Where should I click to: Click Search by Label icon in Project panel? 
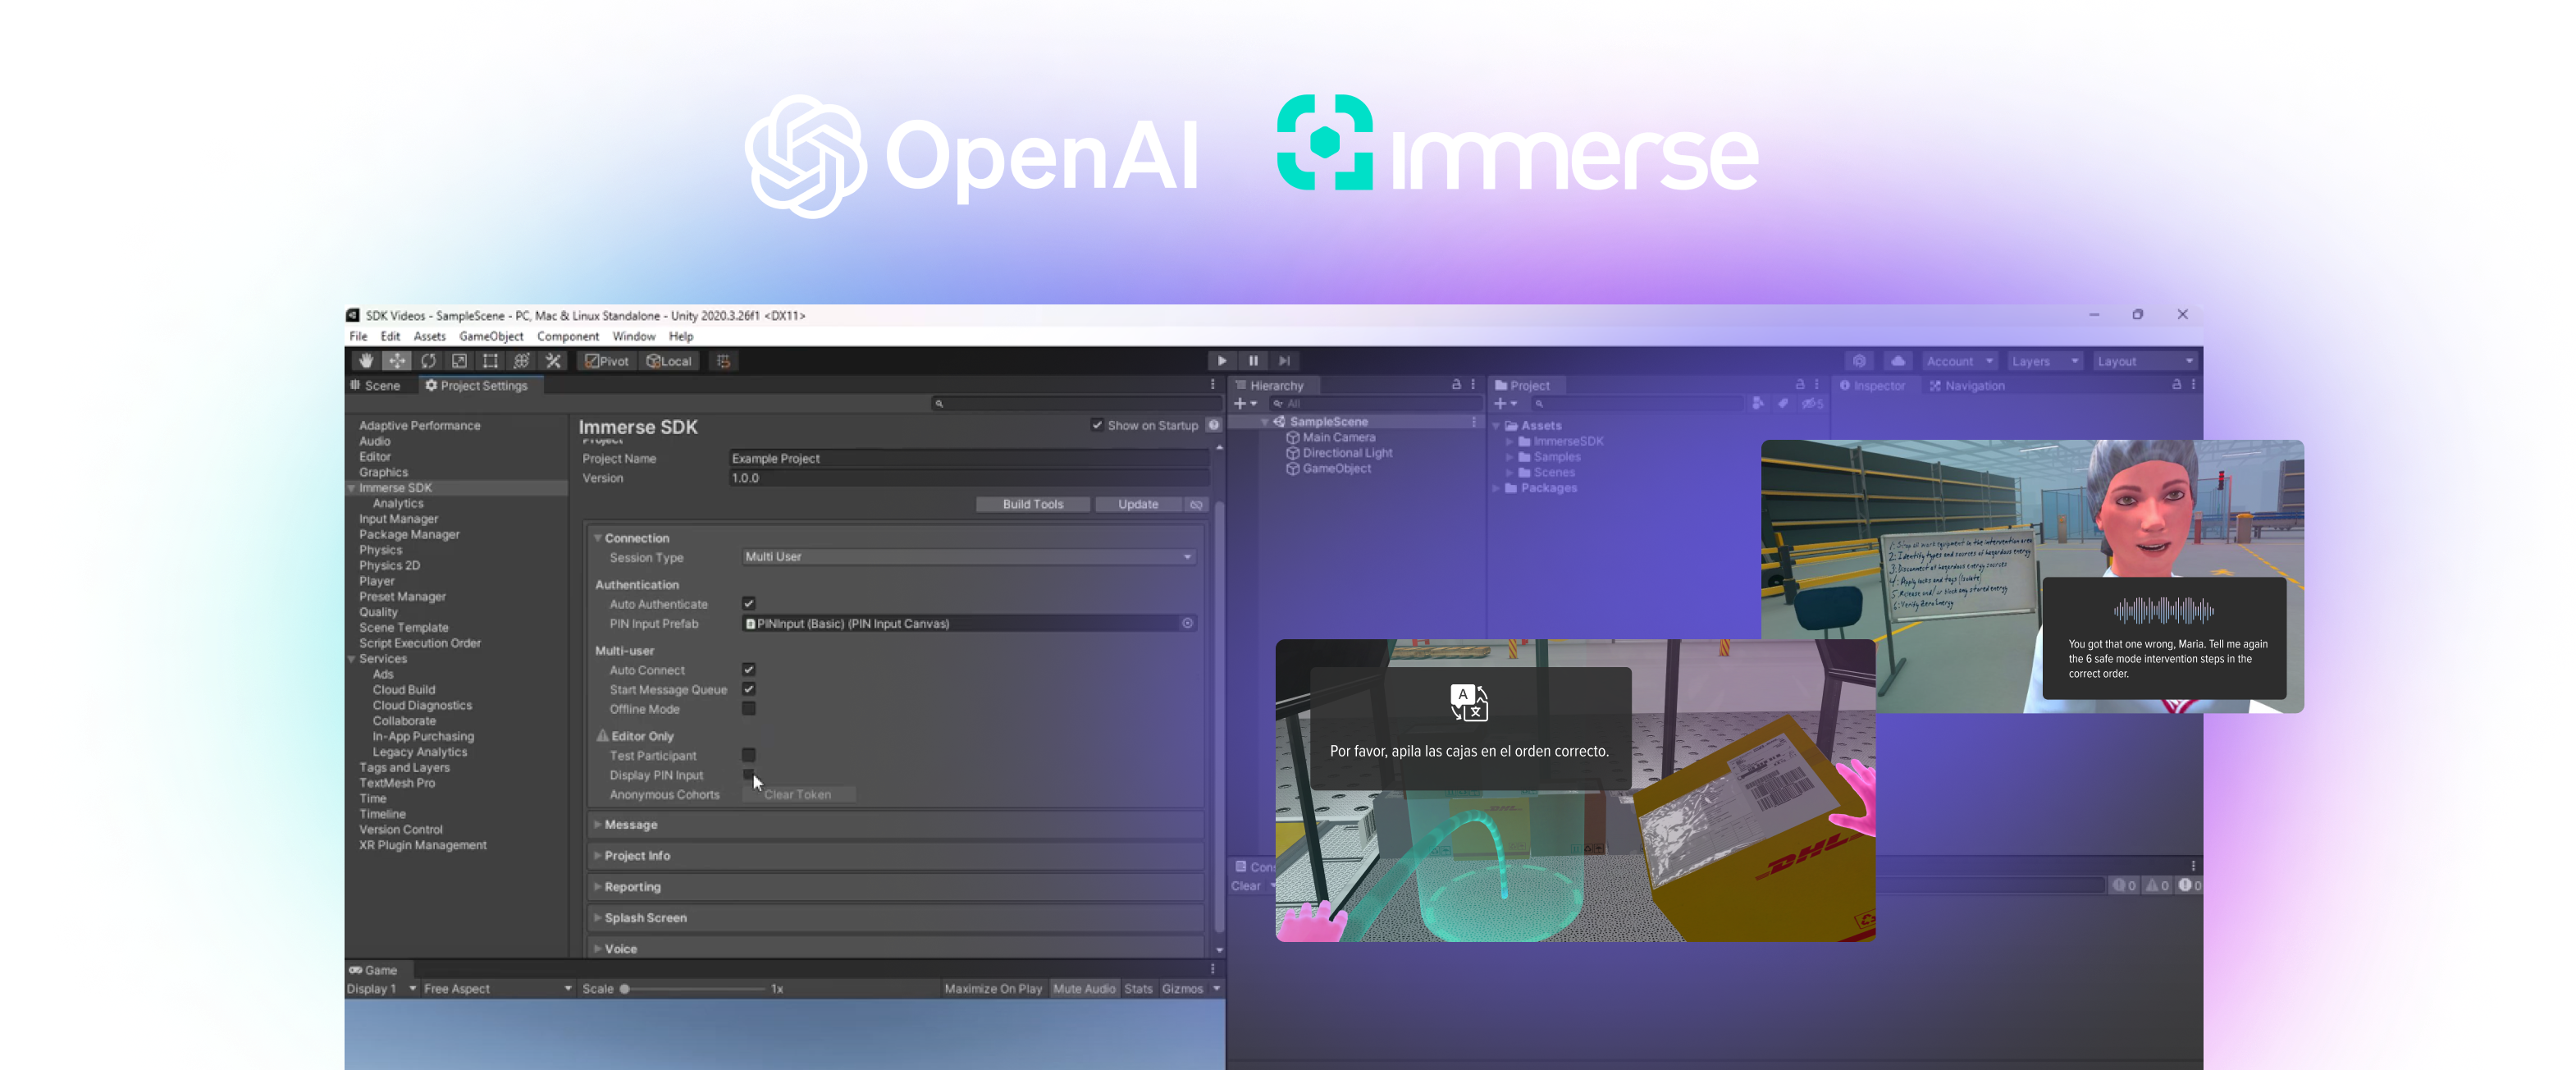tap(1783, 403)
